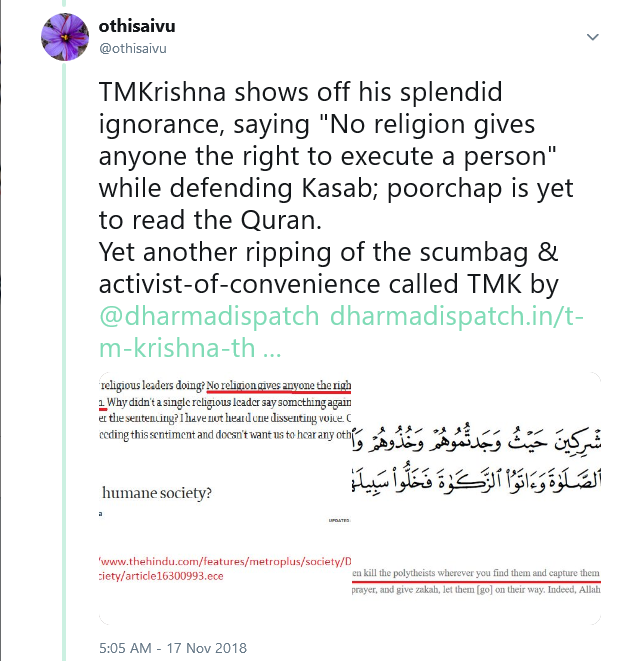Select the tweet text about TMKrishna
Screen dimensions: 640x661
pos(336,188)
